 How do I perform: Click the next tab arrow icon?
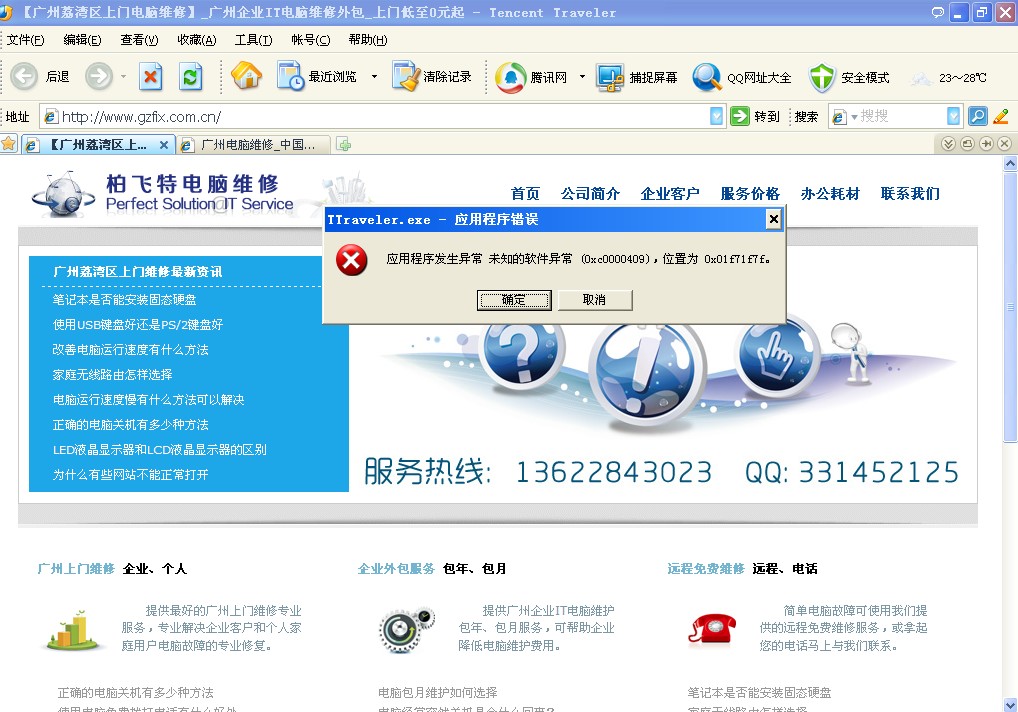[x=986, y=144]
